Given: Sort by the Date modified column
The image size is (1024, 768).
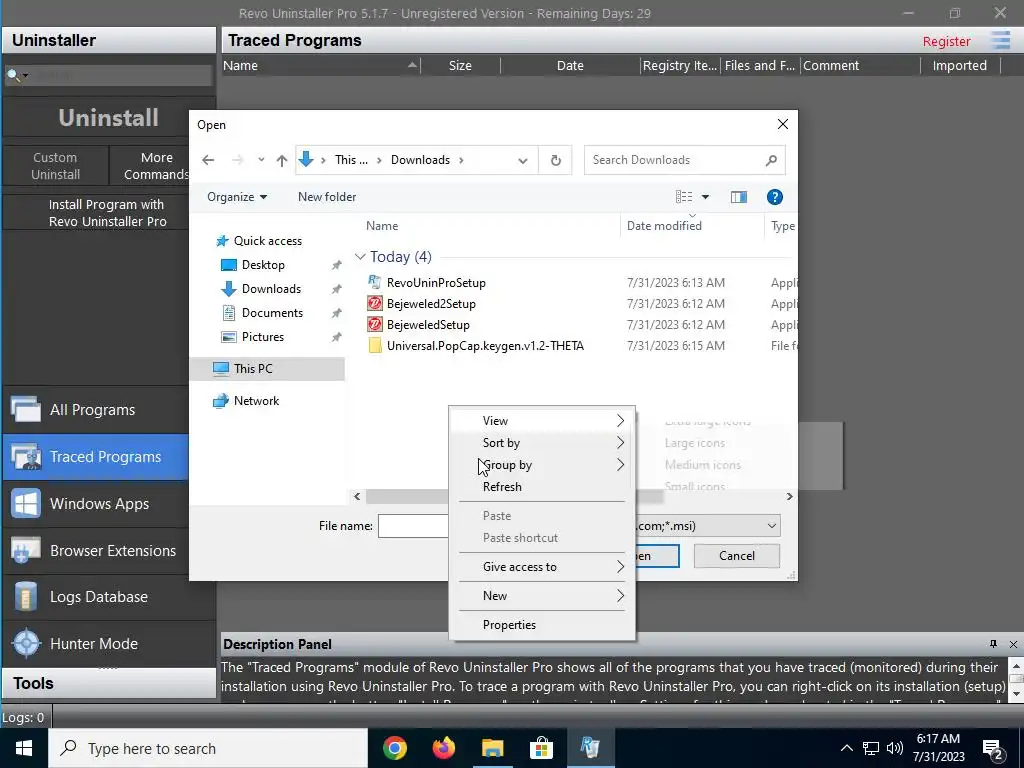Looking at the screenshot, I should 664,226.
